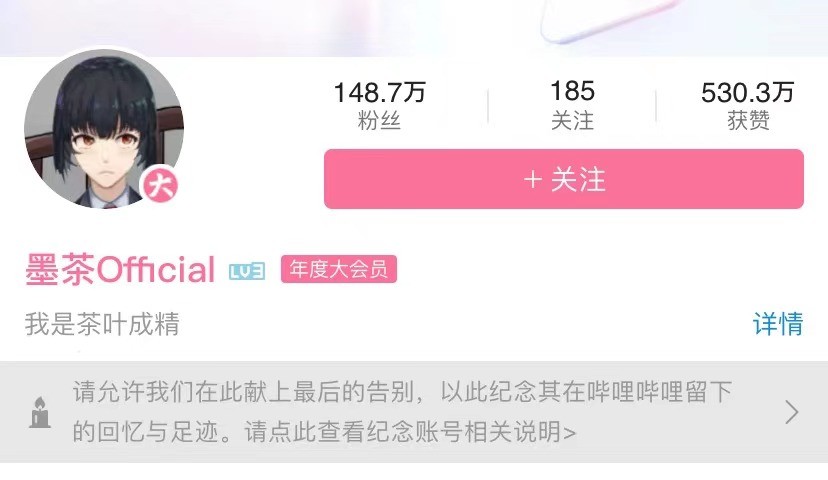
Task: Tap the 粉丝 label under follower count
Action: point(379,120)
